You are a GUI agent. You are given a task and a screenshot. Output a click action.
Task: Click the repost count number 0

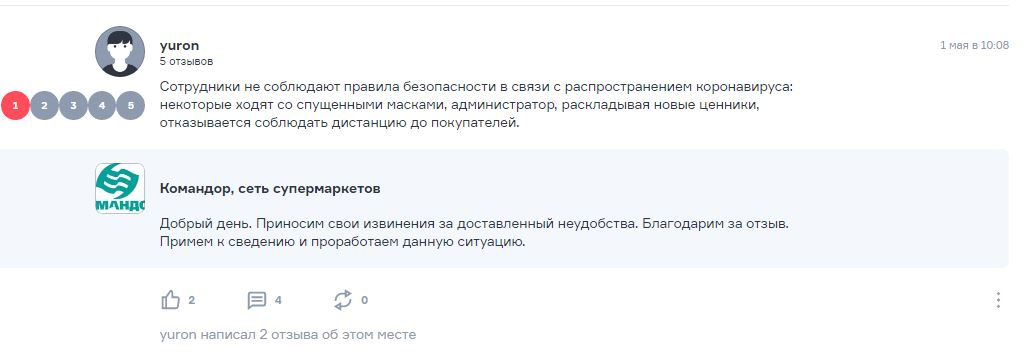365,301
